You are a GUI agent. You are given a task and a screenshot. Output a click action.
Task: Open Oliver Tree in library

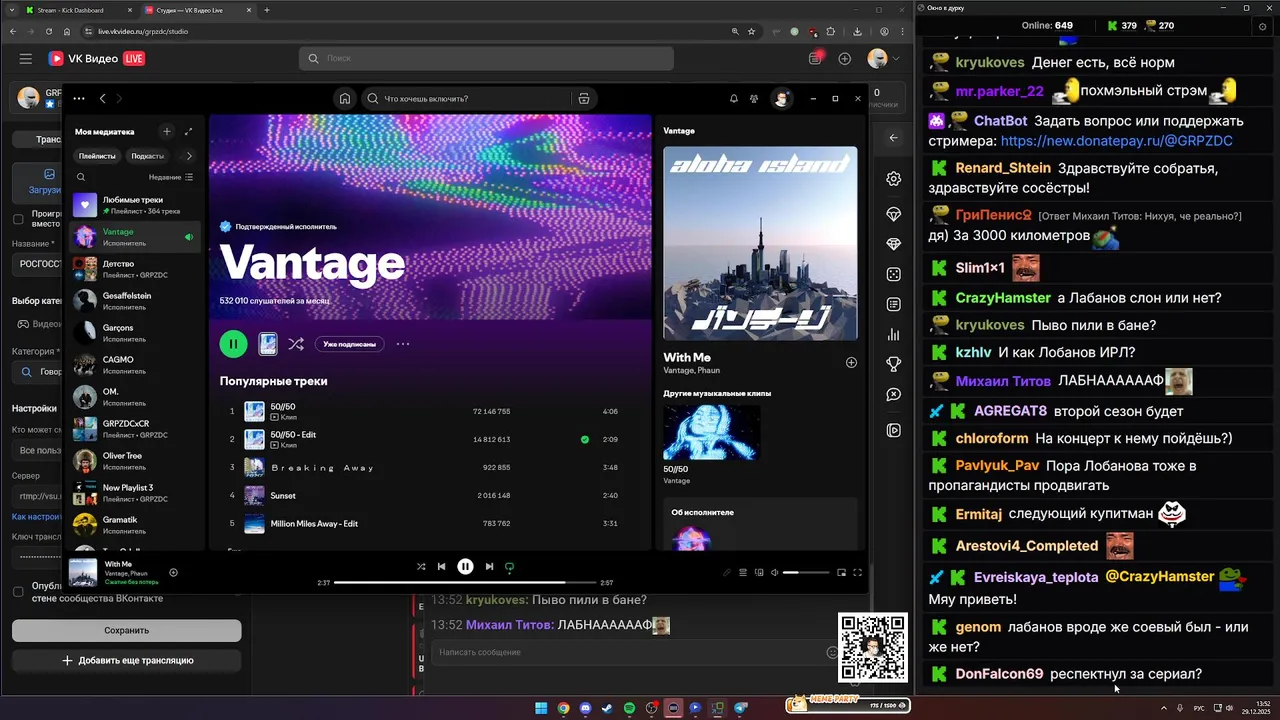135,461
